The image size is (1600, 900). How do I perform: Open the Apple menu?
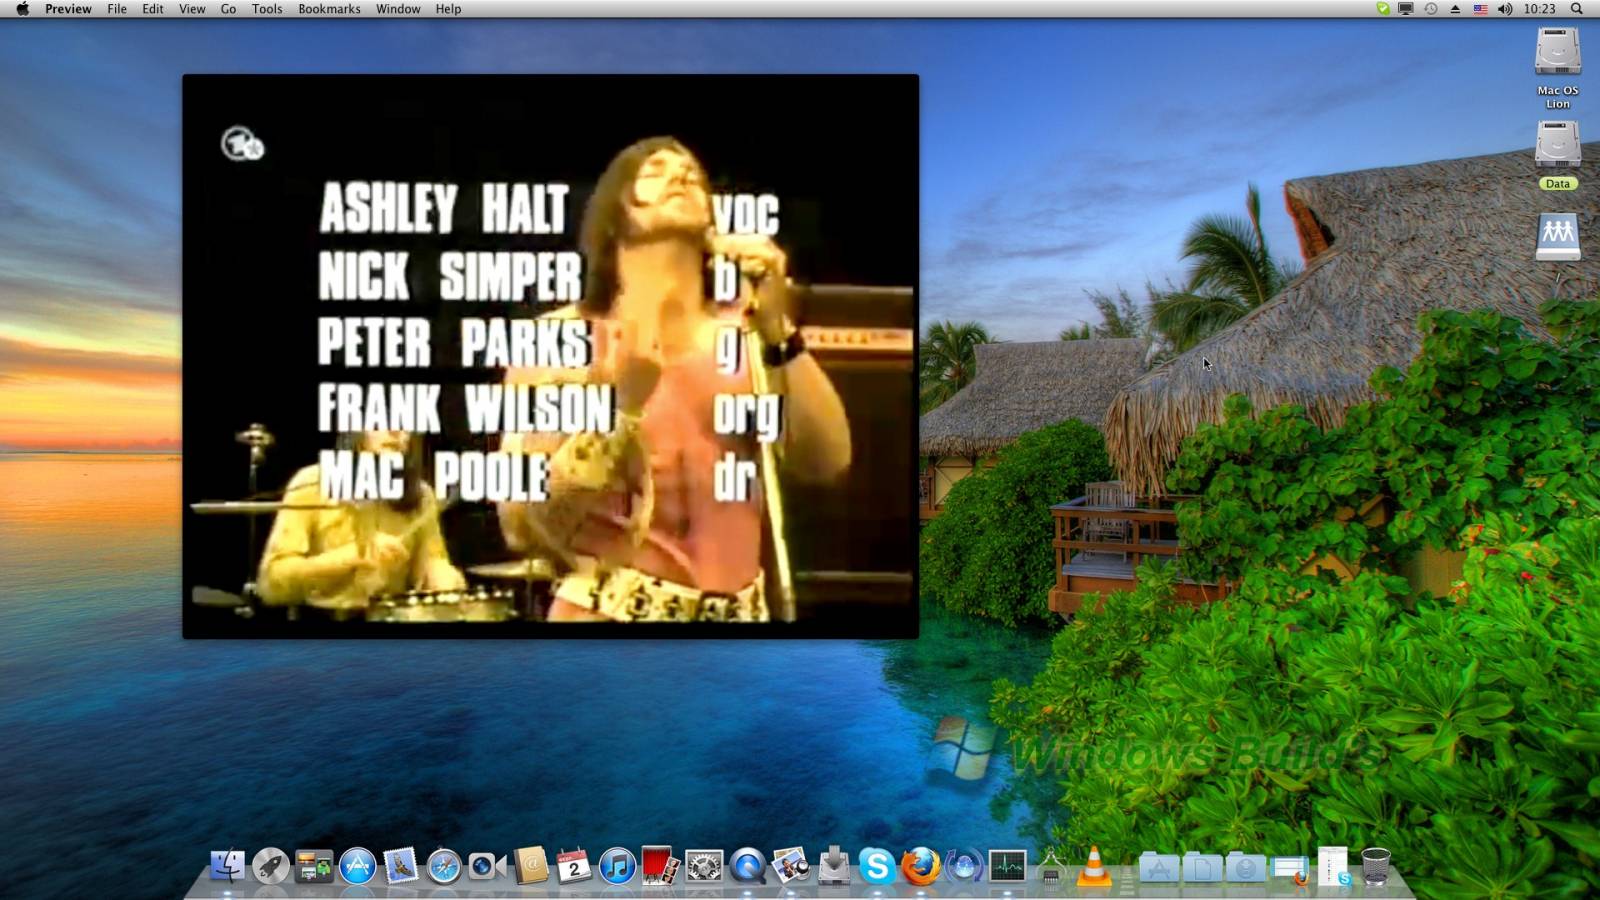pos(22,9)
